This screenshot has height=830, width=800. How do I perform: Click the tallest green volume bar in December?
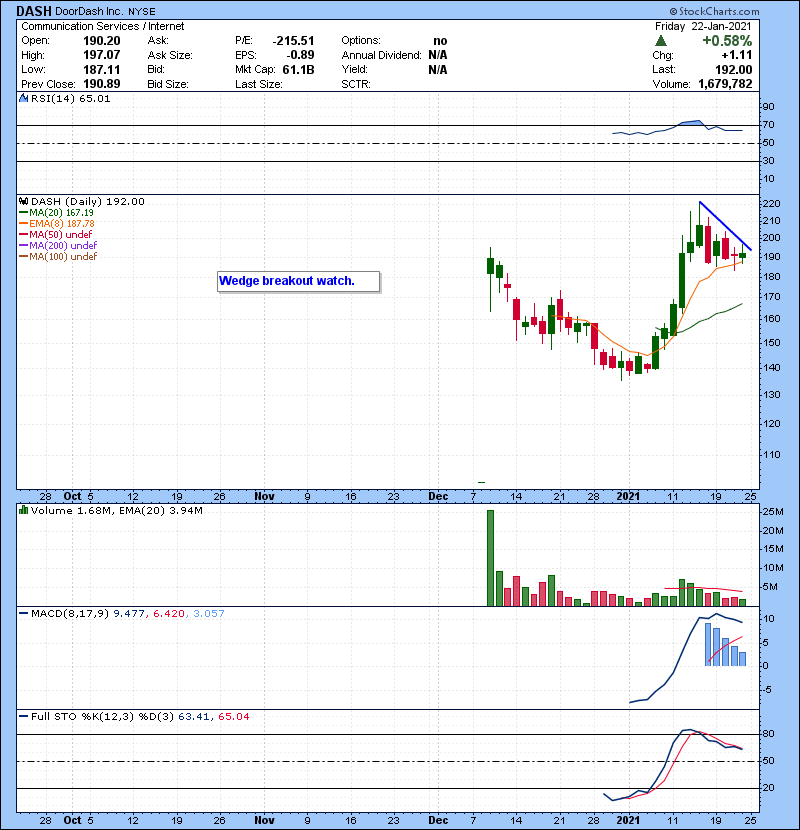[490, 558]
